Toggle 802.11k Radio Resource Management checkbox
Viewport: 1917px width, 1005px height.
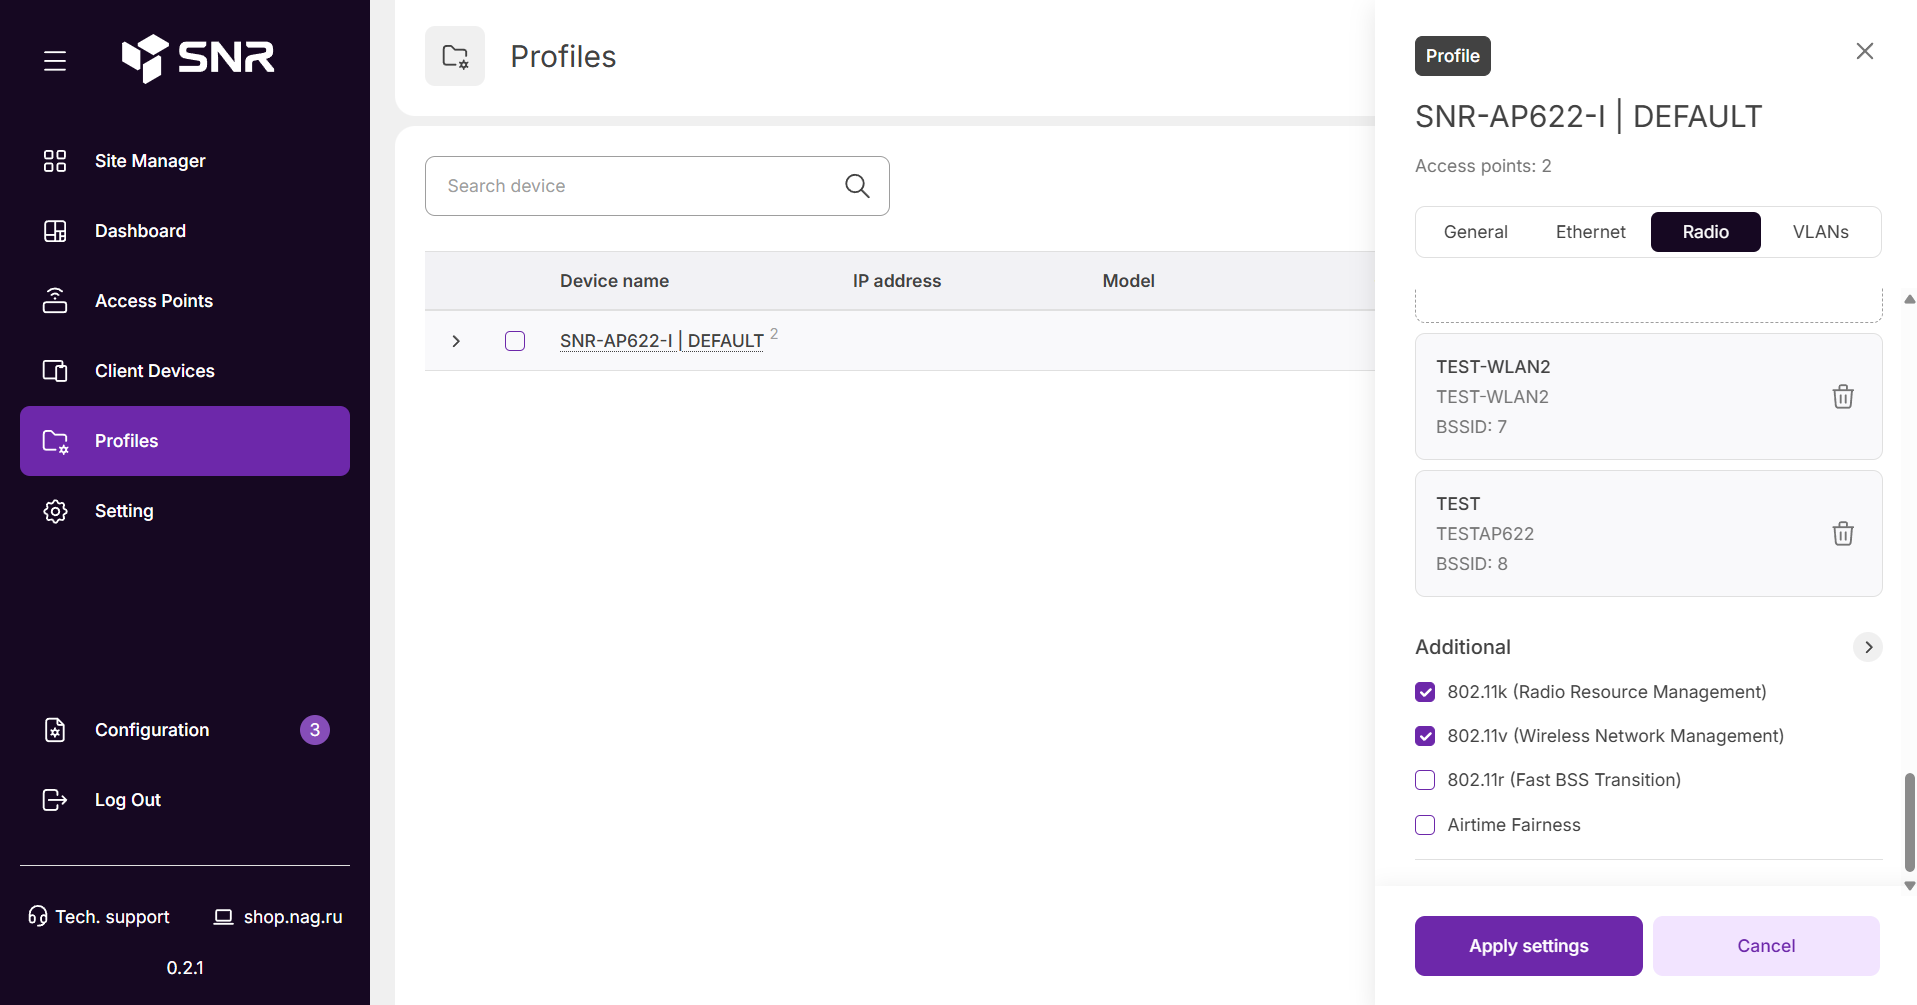[1425, 692]
